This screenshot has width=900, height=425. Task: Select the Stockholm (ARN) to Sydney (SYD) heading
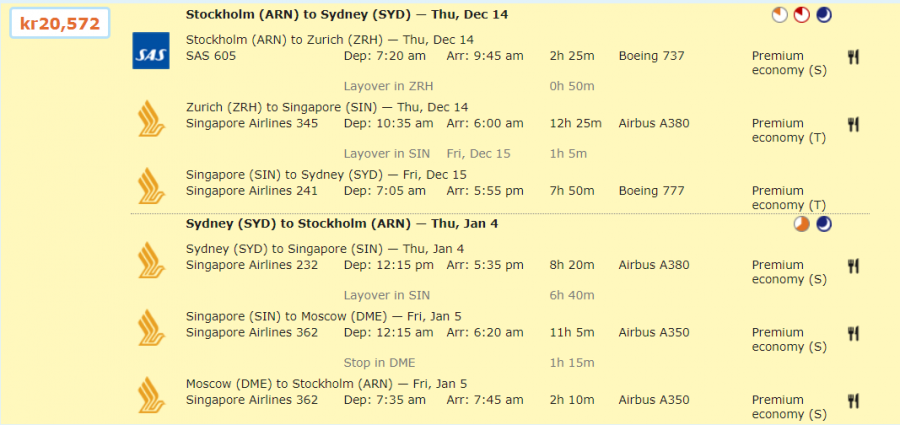click(x=347, y=14)
